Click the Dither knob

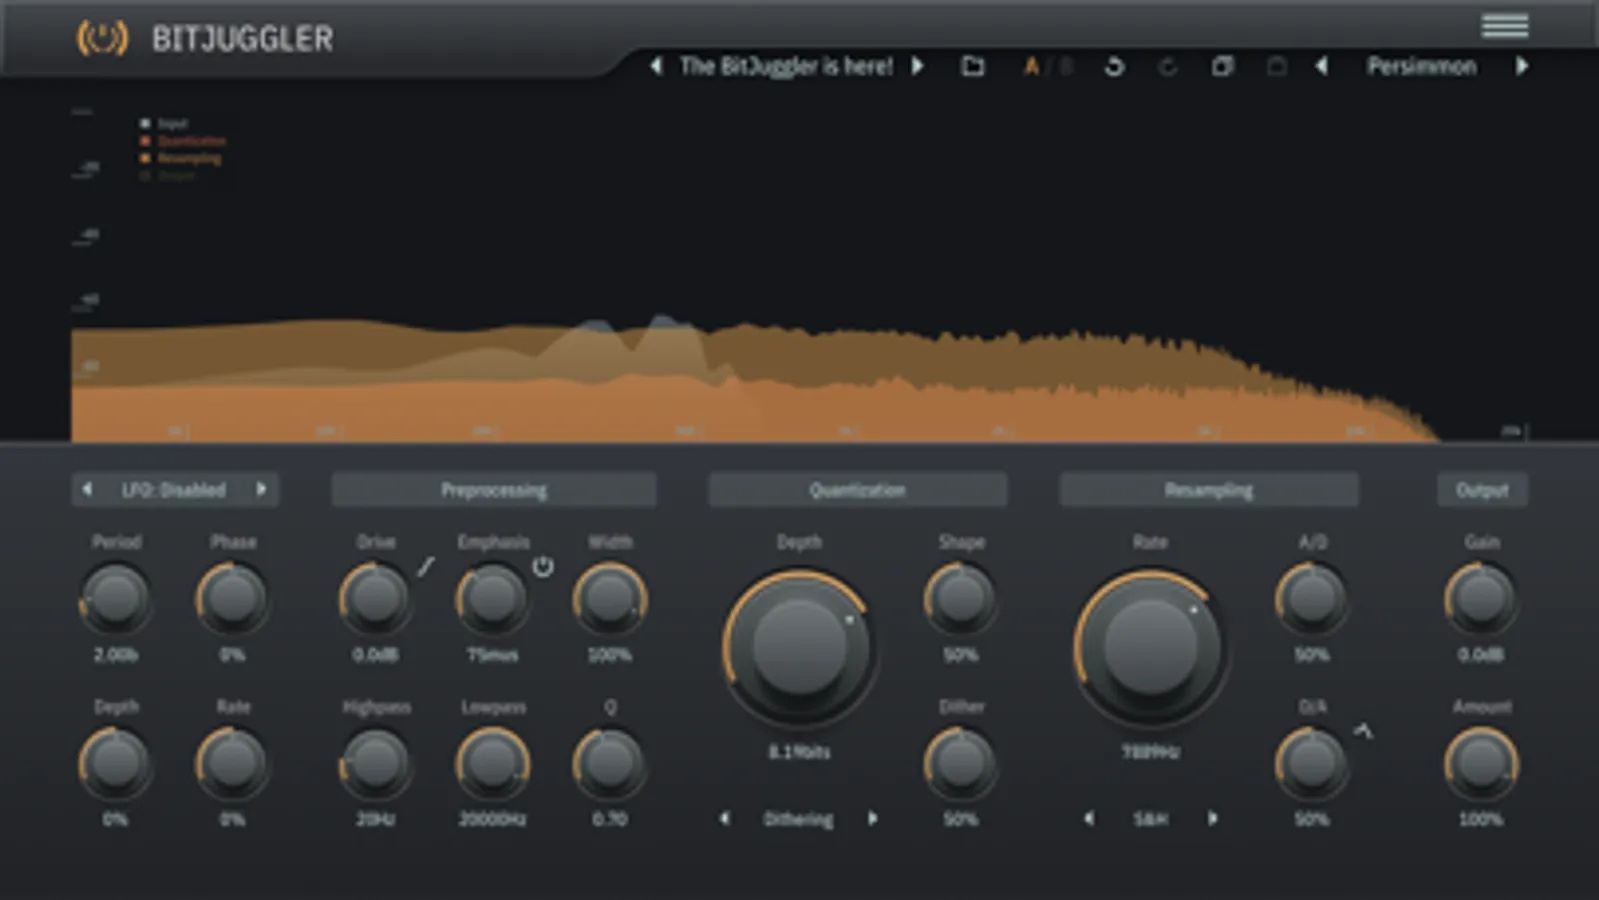tap(960, 763)
